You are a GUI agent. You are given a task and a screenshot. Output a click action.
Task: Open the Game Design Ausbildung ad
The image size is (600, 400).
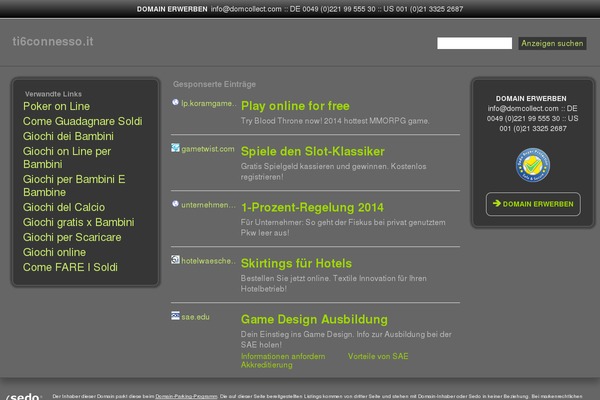[314, 319]
